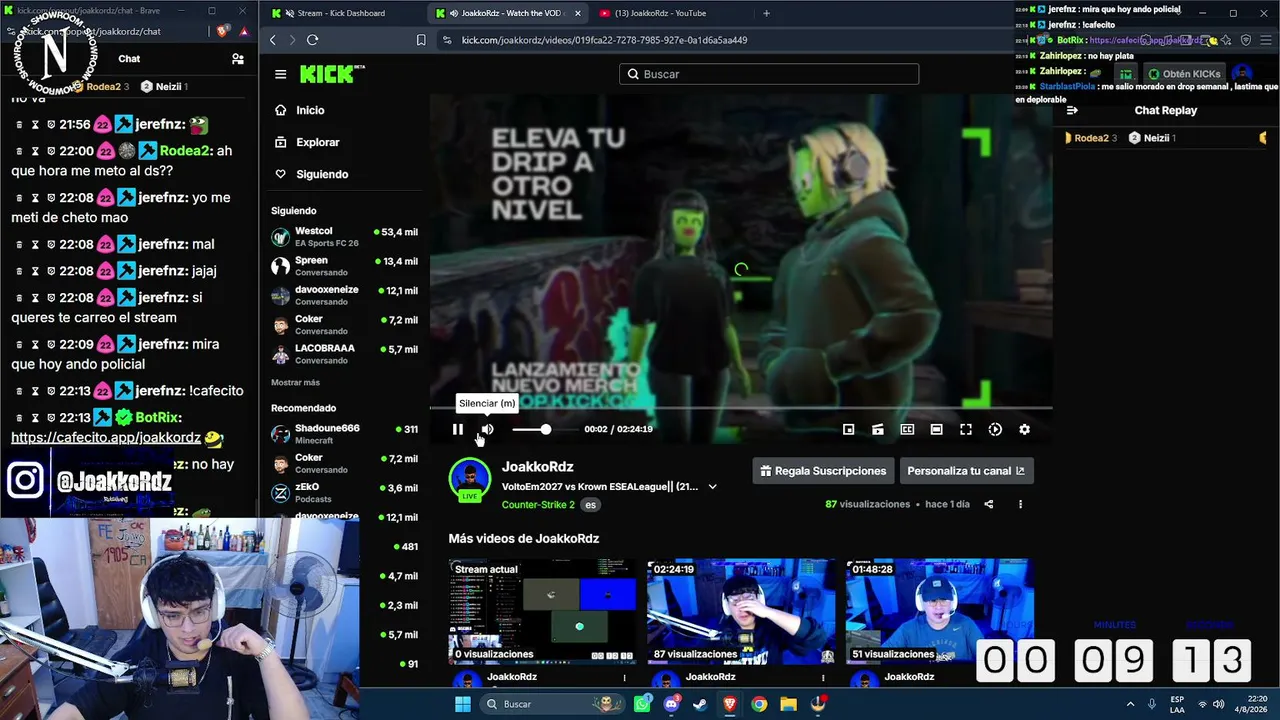
Task: Bookmark this page in Brave
Action: (421, 40)
